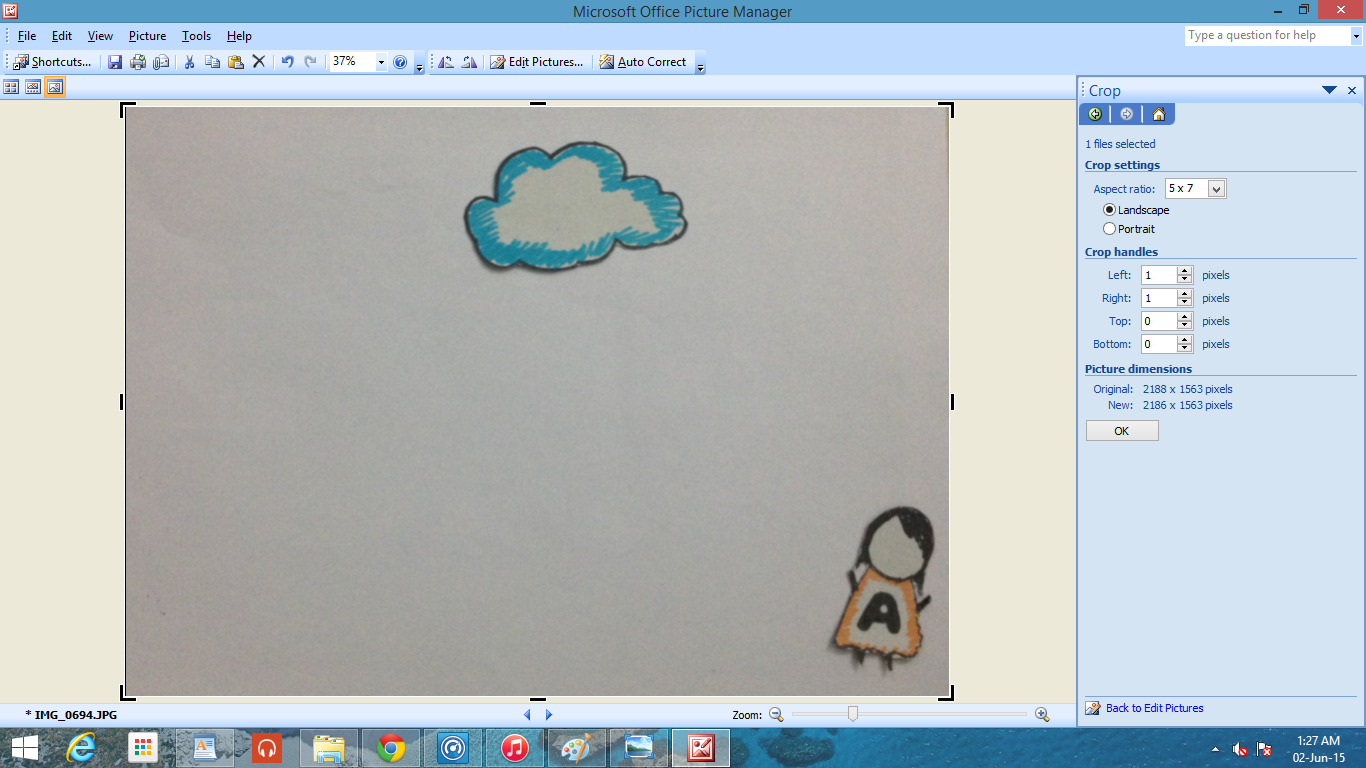Screen dimensions: 1366x768
Task: Select the Rotate Left toolbar icon
Action: (x=446, y=62)
